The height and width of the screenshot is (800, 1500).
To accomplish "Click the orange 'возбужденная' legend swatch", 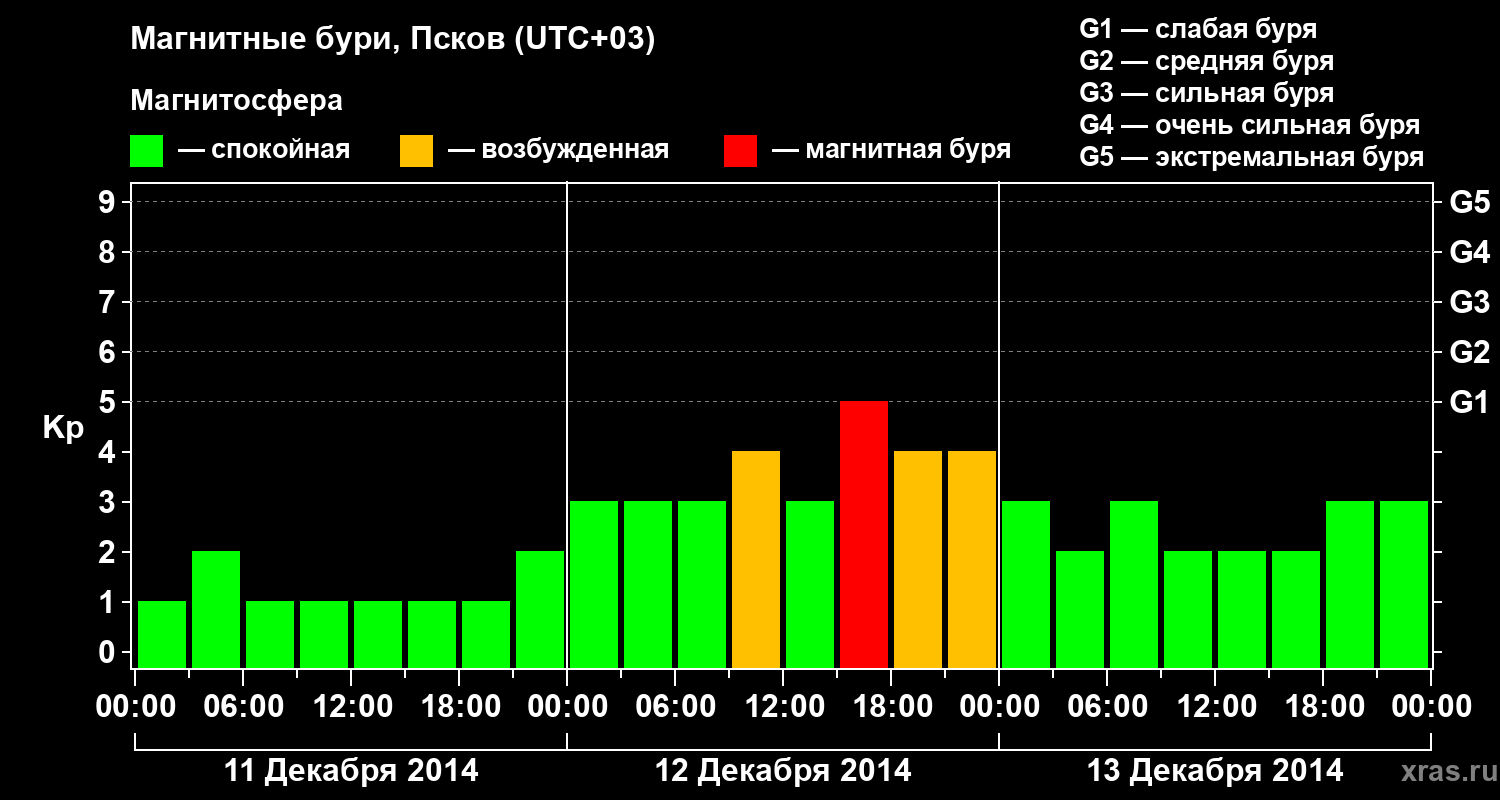I will pyautogui.click(x=416, y=151).
